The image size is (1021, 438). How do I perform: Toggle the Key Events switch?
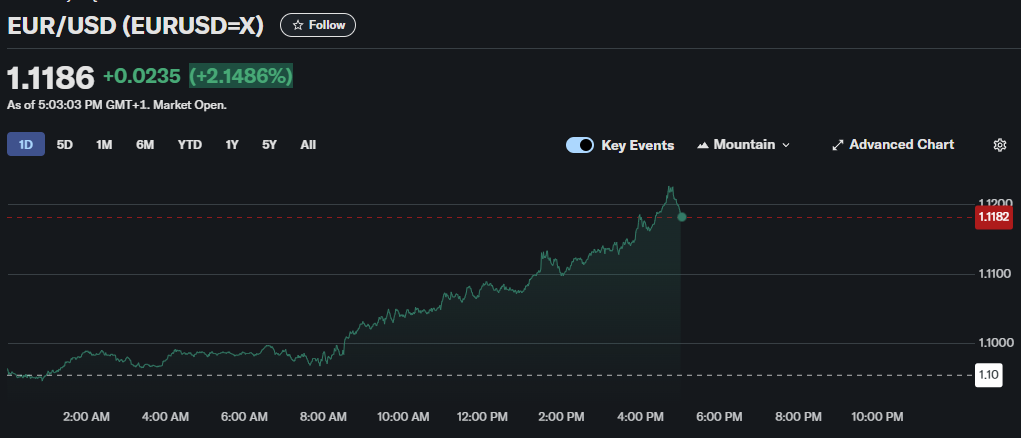coord(580,145)
